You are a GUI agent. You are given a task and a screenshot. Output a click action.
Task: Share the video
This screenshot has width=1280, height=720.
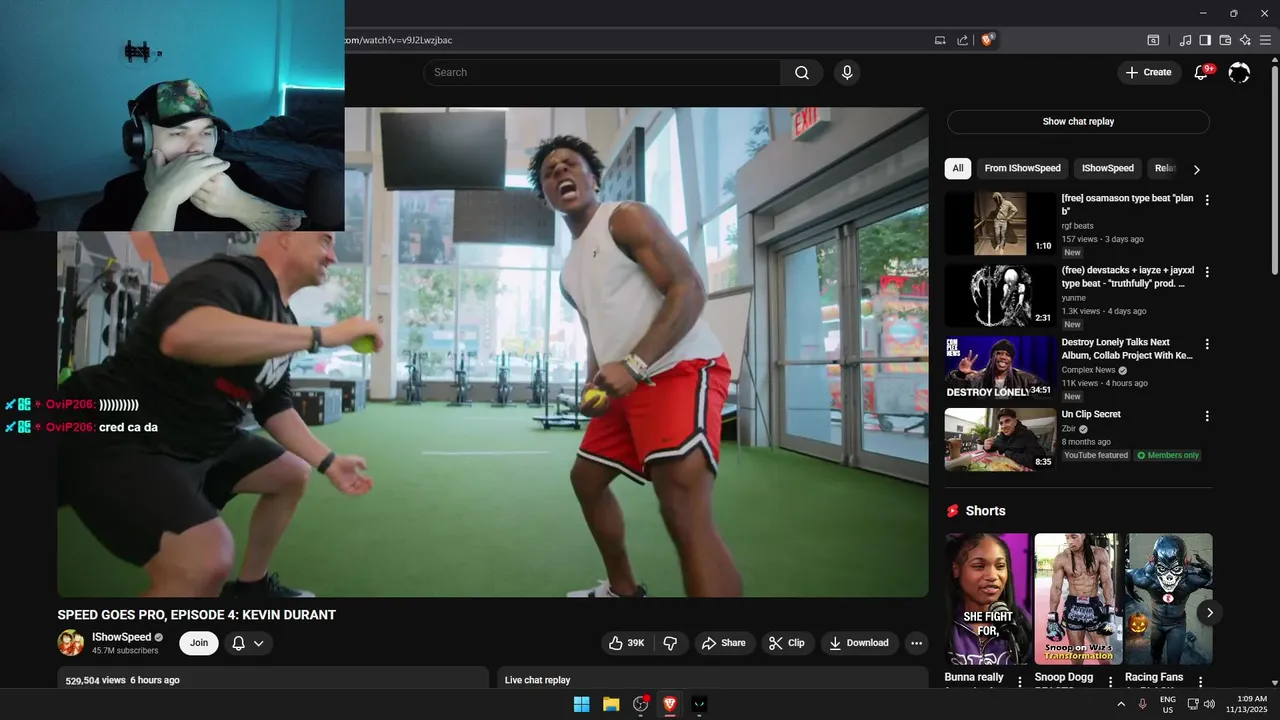point(723,643)
